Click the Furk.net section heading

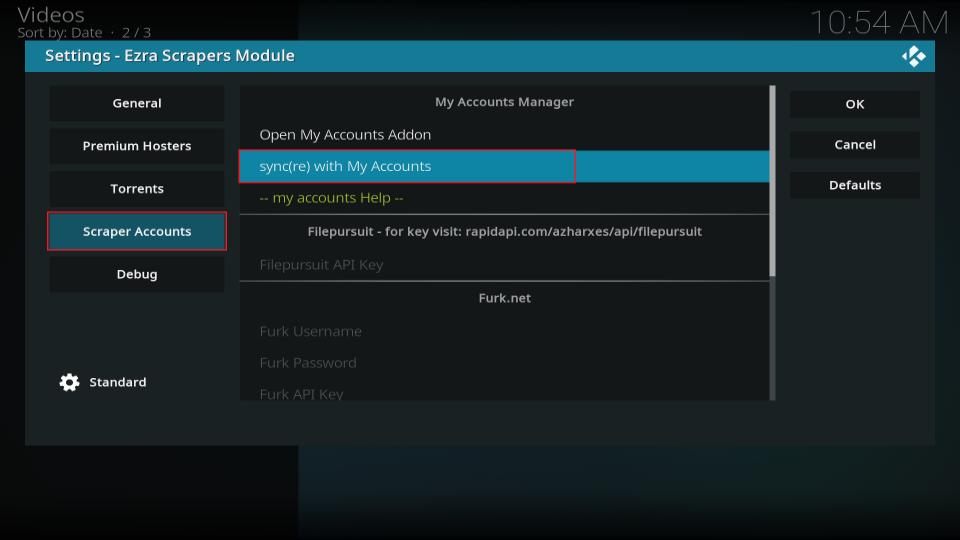[x=504, y=298]
